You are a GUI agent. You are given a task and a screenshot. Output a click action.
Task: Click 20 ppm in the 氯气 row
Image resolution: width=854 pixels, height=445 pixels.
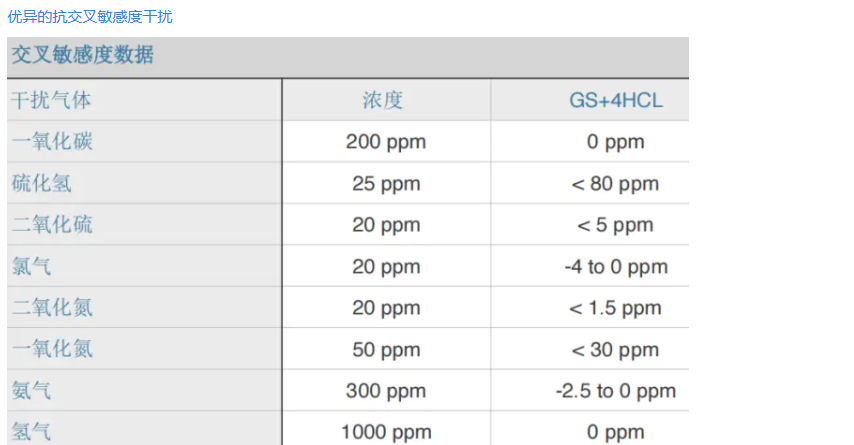(386, 267)
